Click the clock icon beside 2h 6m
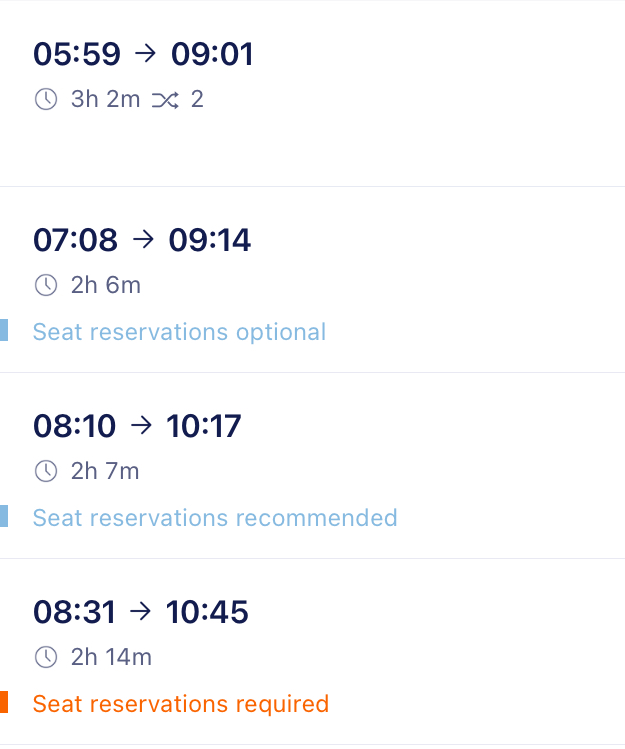The image size is (625, 749). (x=46, y=285)
